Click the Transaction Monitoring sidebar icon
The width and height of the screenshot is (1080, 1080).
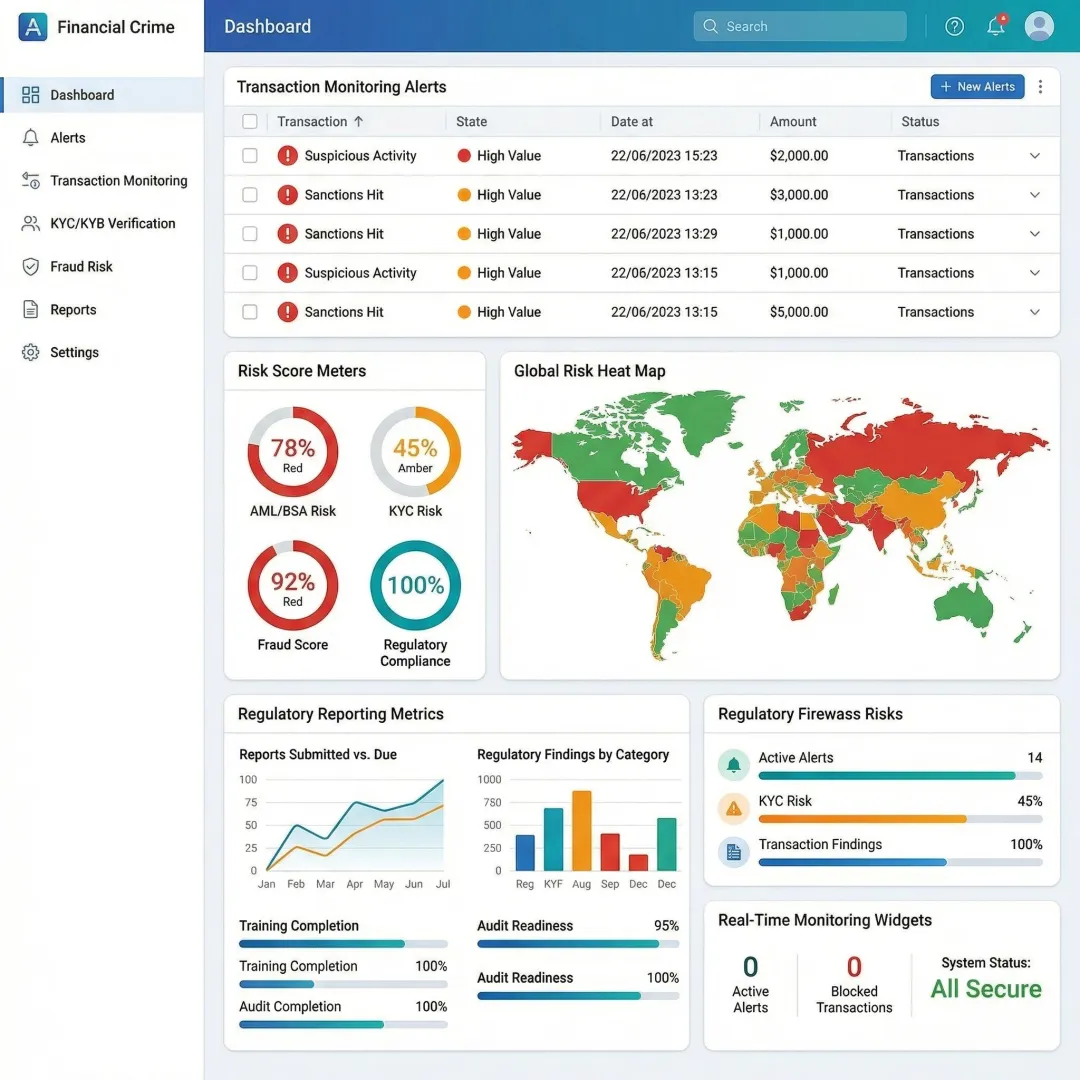[x=30, y=180]
